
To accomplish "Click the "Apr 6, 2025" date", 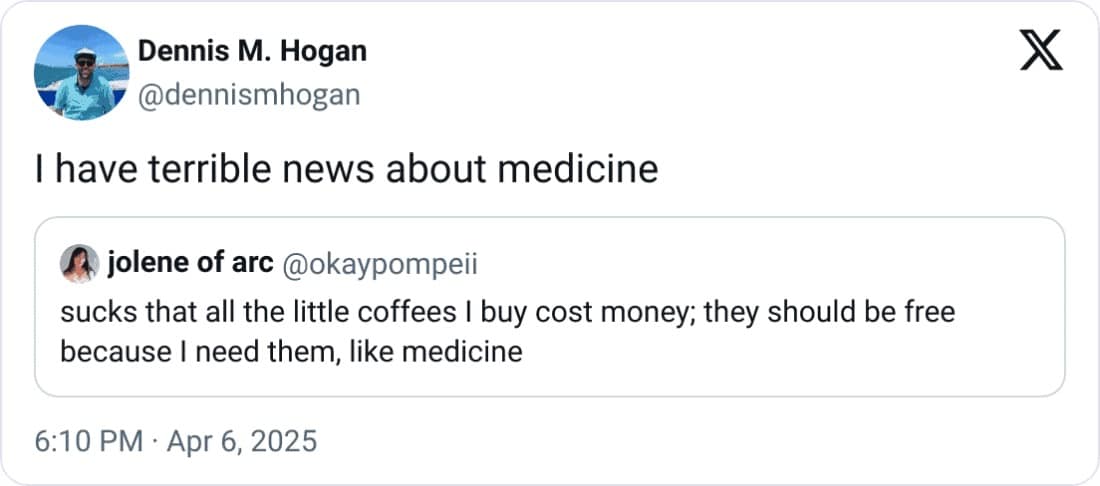I will click(240, 440).
